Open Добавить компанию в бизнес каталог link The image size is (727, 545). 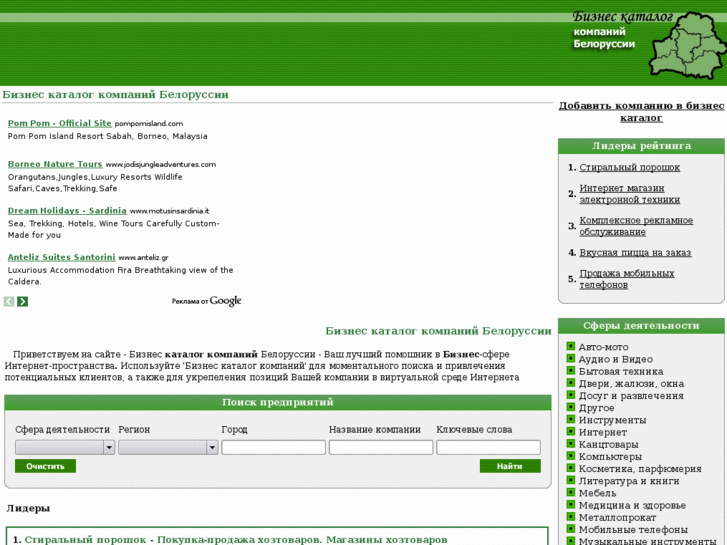pyautogui.click(x=641, y=112)
